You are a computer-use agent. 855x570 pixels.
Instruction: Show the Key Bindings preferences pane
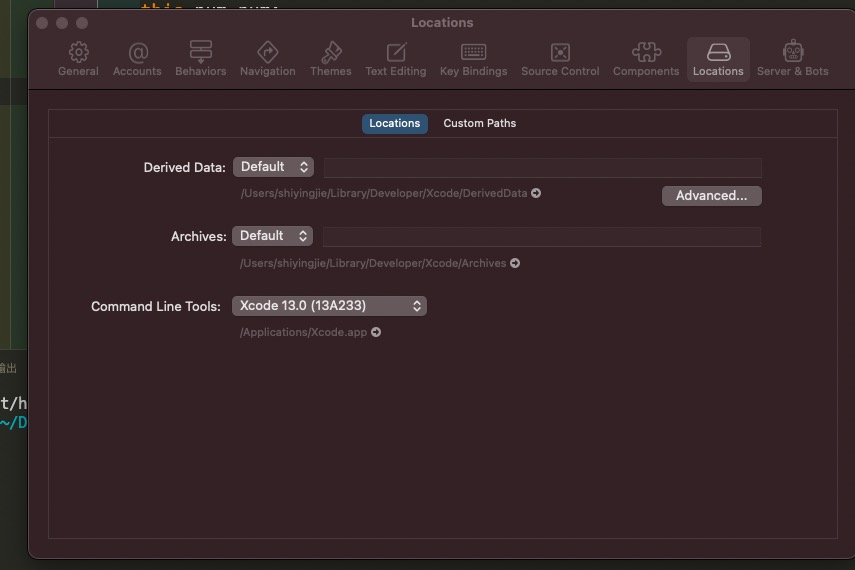coord(473,59)
